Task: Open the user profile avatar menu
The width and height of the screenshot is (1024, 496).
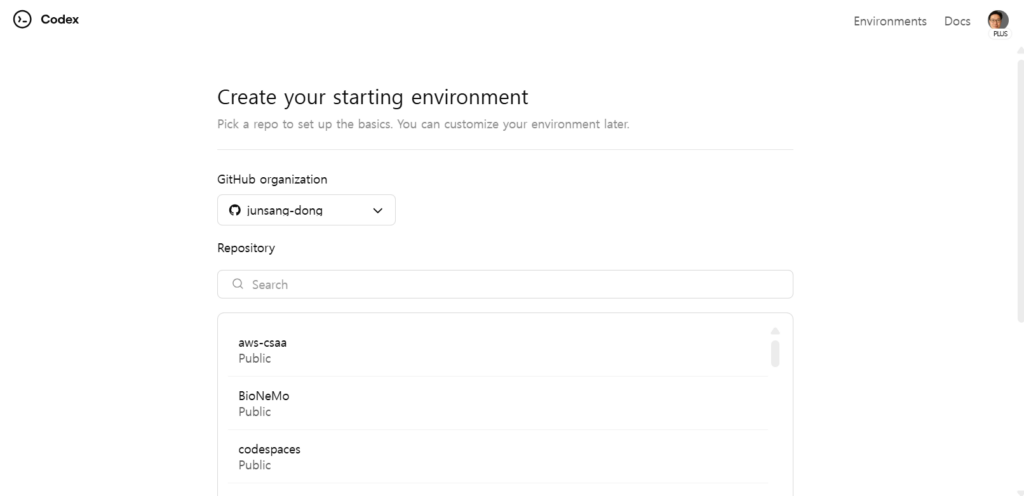Action: (997, 20)
